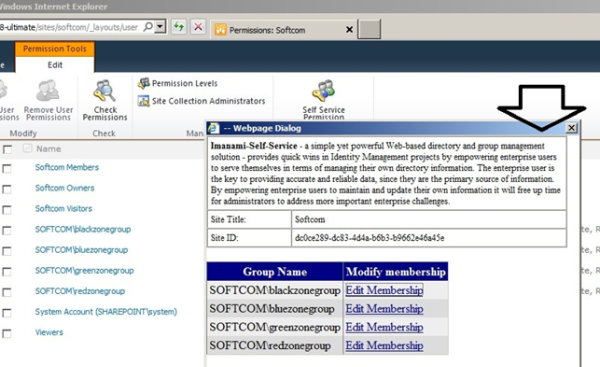The width and height of the screenshot is (600, 367).
Task: Open SOFTCOM\greenzonegroup link in permissions list
Action: [x=85, y=271]
